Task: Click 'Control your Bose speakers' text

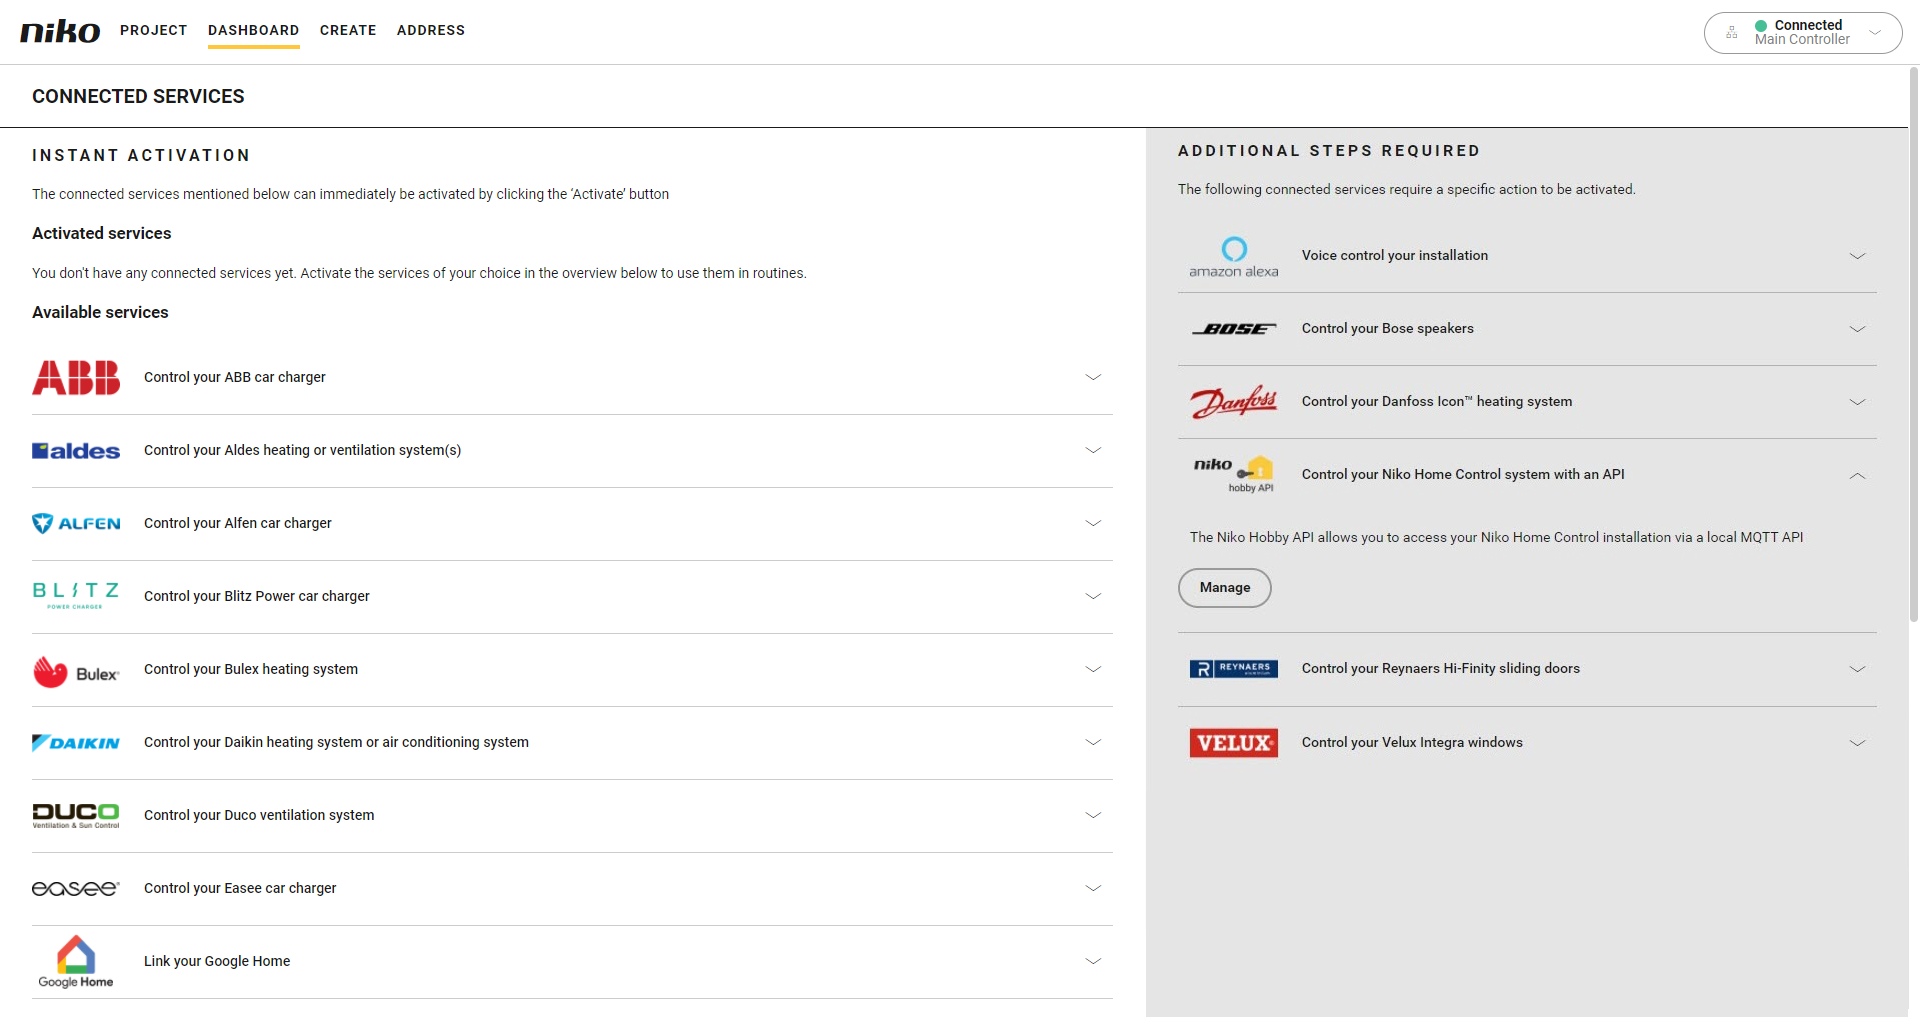Action: point(1388,329)
